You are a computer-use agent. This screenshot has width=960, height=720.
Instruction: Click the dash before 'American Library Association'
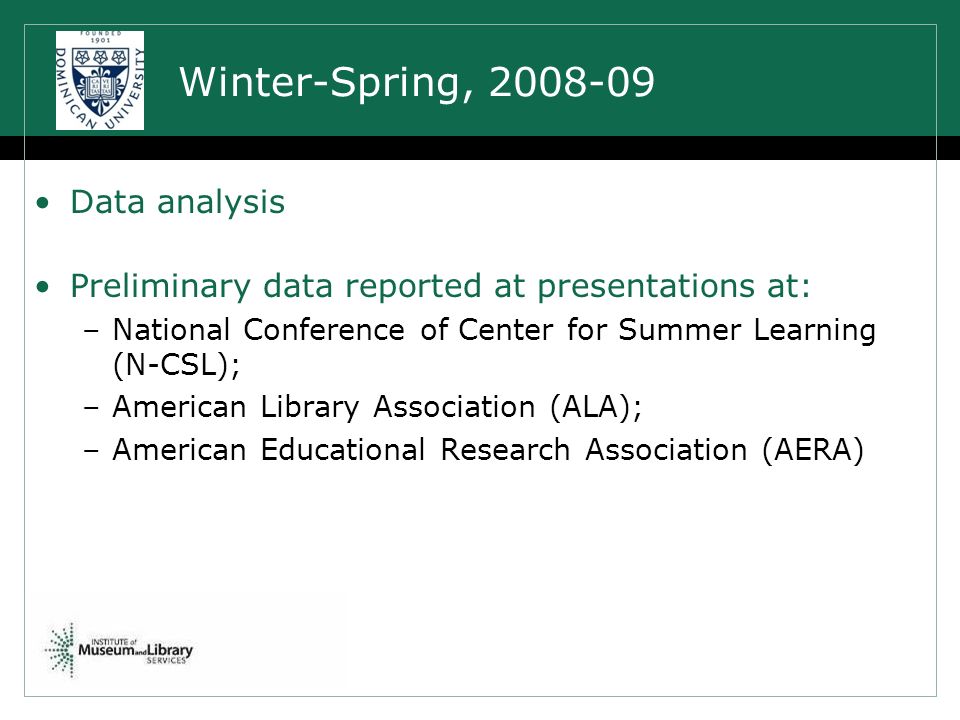click(92, 408)
